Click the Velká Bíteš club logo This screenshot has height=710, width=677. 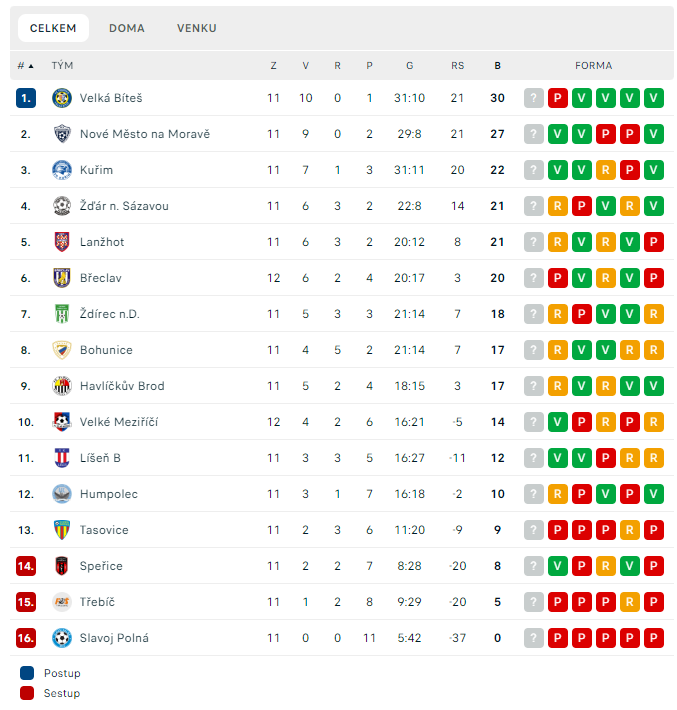coord(62,98)
